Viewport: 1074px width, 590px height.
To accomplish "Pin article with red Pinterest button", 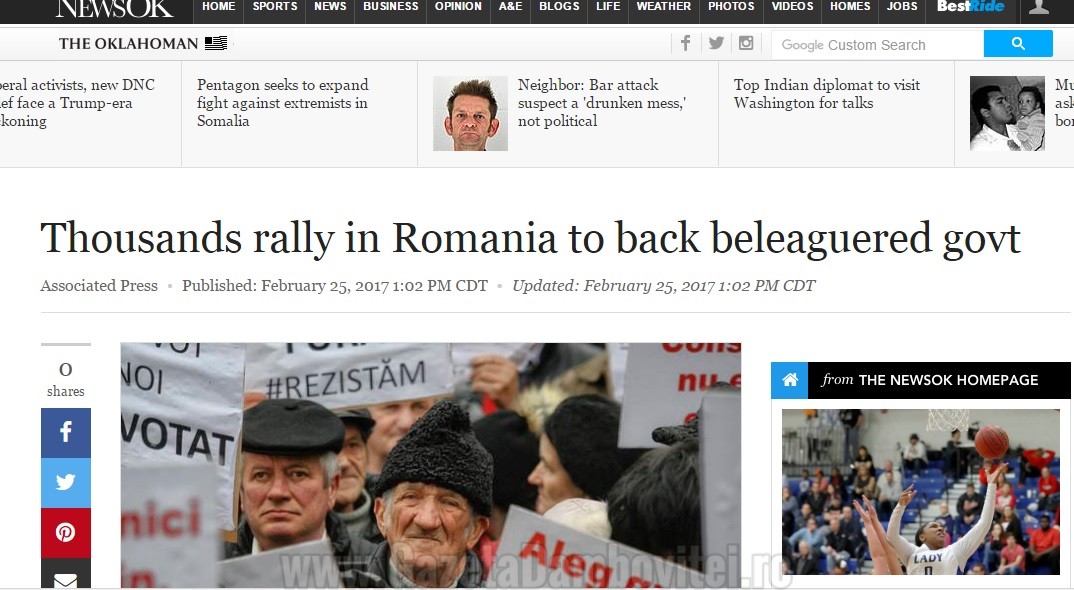I will tap(66, 532).
